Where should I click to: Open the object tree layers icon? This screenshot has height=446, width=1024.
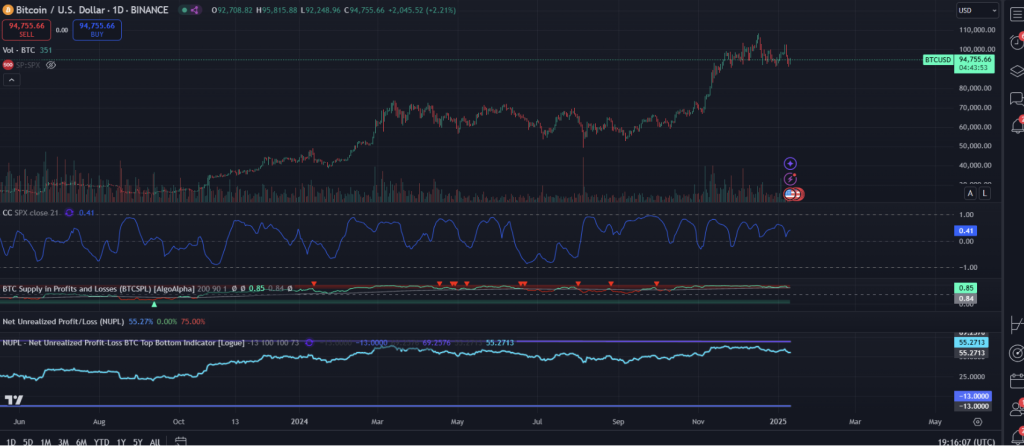click(x=1016, y=70)
